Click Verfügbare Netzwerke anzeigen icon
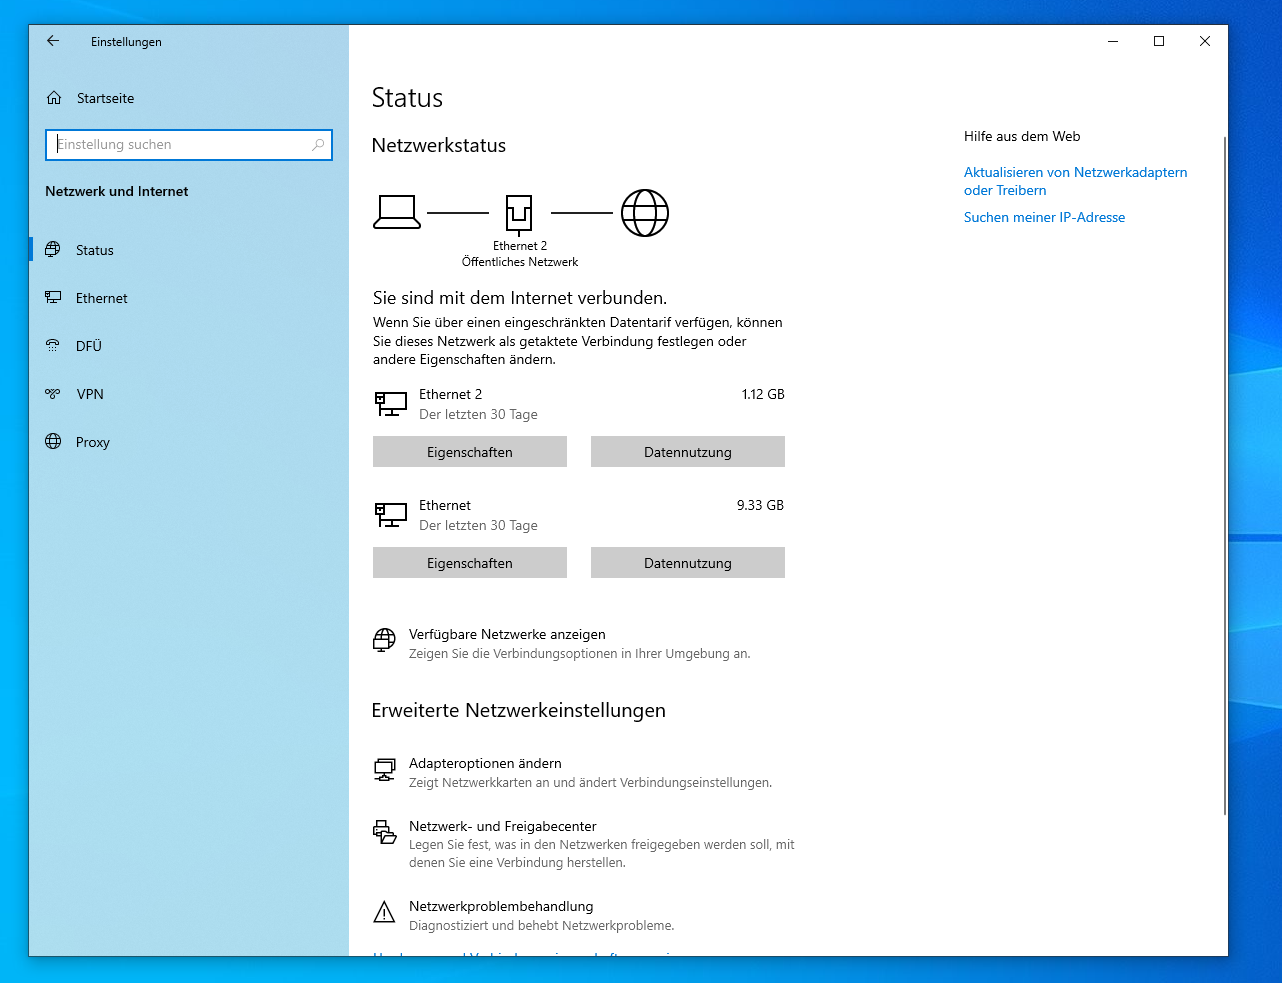This screenshot has height=983, width=1282. [x=384, y=640]
